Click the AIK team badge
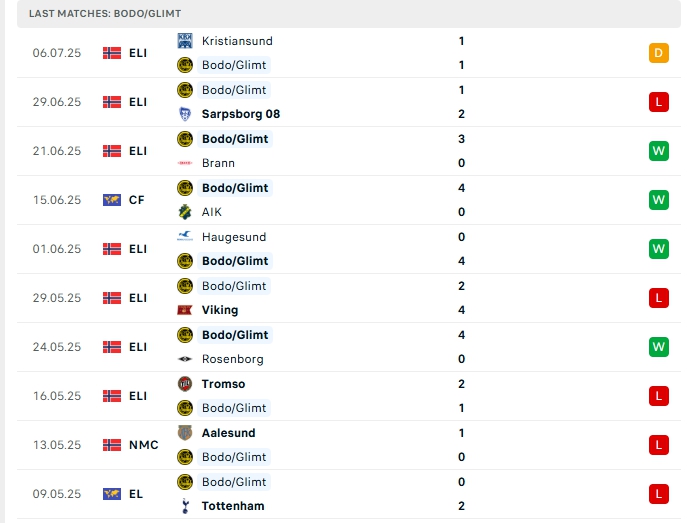Viewport: 692px width, 523px height. [185, 212]
